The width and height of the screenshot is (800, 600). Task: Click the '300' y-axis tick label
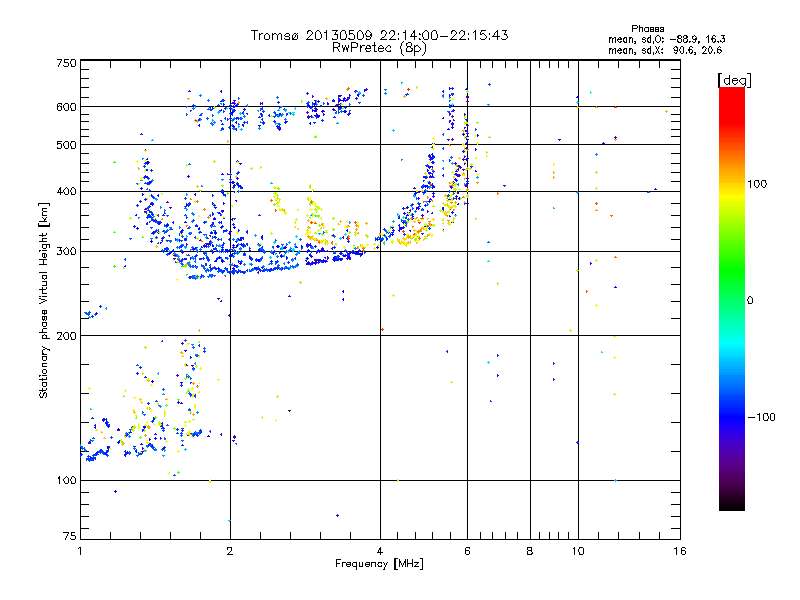[66, 252]
